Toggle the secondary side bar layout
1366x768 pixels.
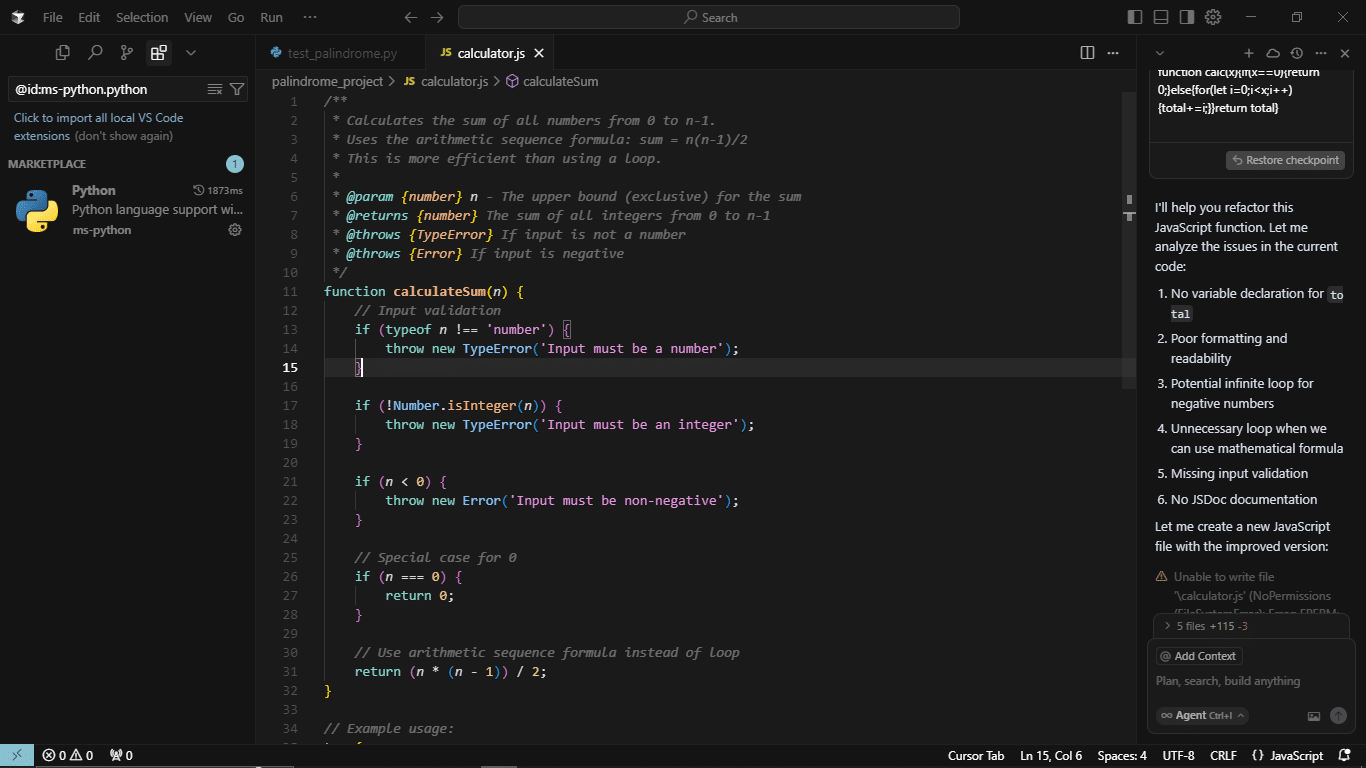coord(1187,17)
